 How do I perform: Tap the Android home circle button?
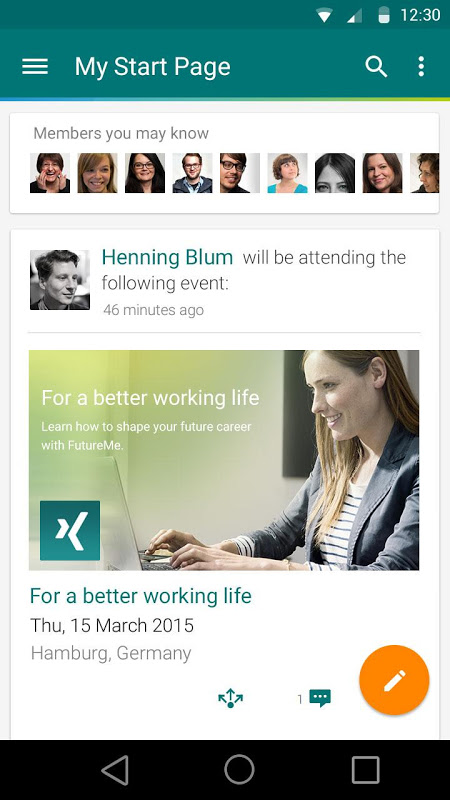click(x=239, y=769)
